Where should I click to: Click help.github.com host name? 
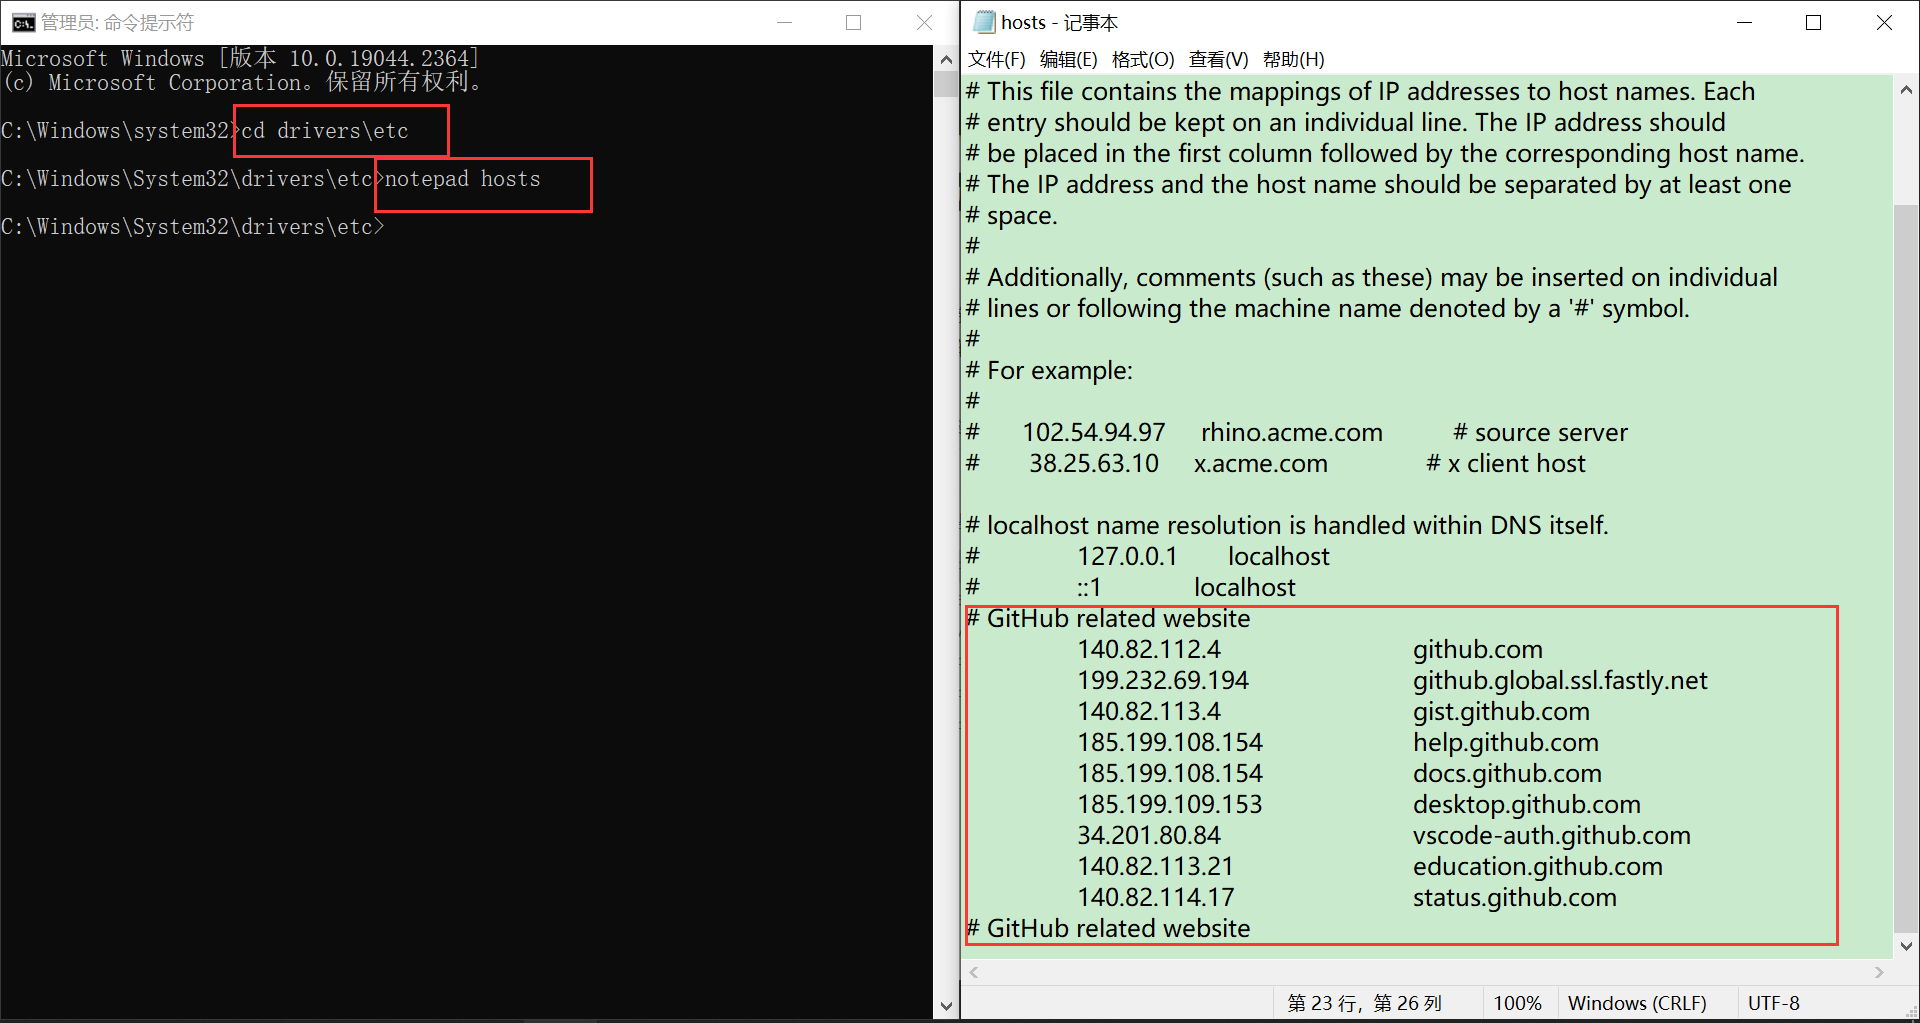click(1506, 743)
